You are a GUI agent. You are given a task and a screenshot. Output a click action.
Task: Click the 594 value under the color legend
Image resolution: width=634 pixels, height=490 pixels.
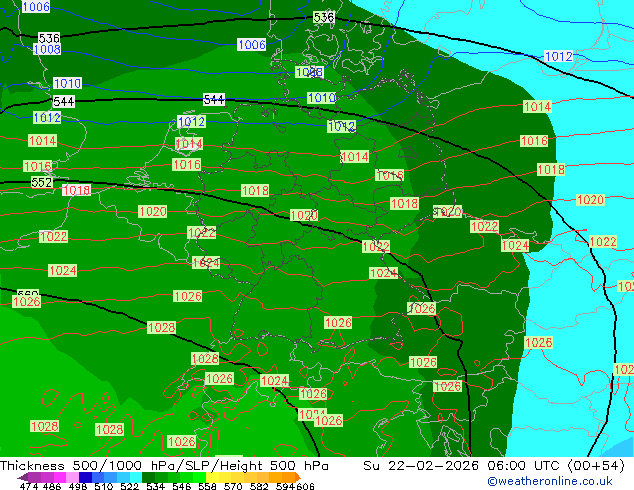285,486
